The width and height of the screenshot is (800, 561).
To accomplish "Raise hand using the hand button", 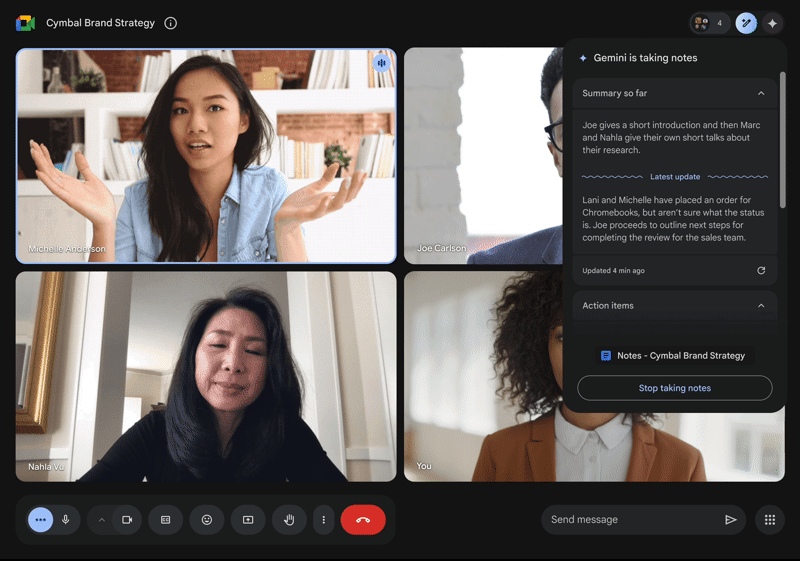I will pos(289,520).
